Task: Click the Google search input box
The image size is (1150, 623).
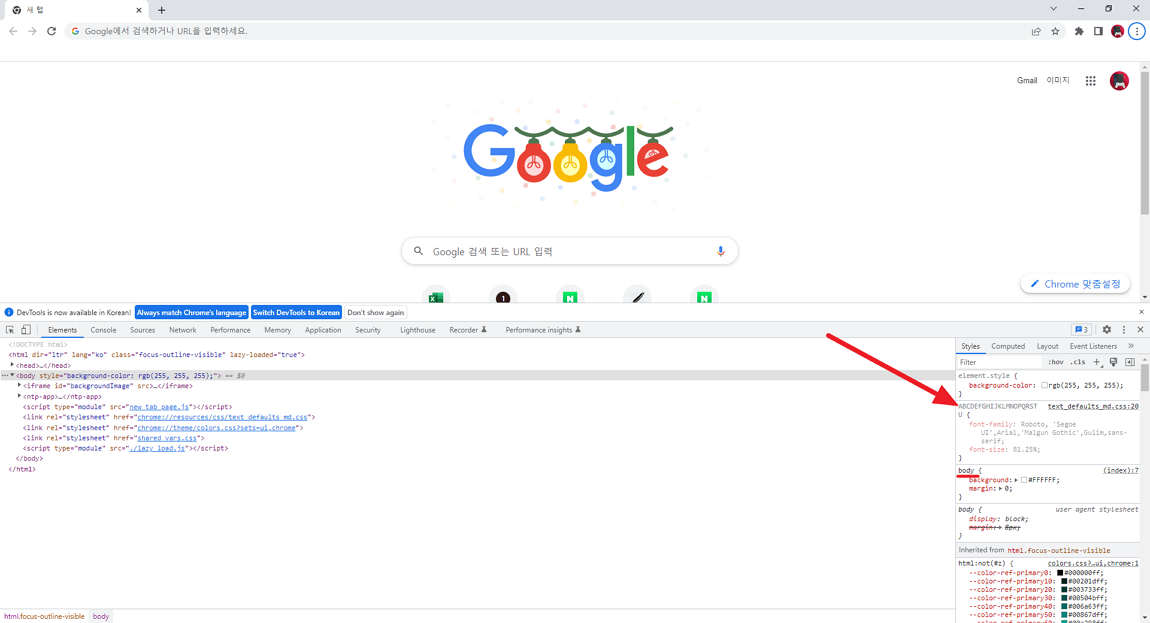Action: point(569,251)
